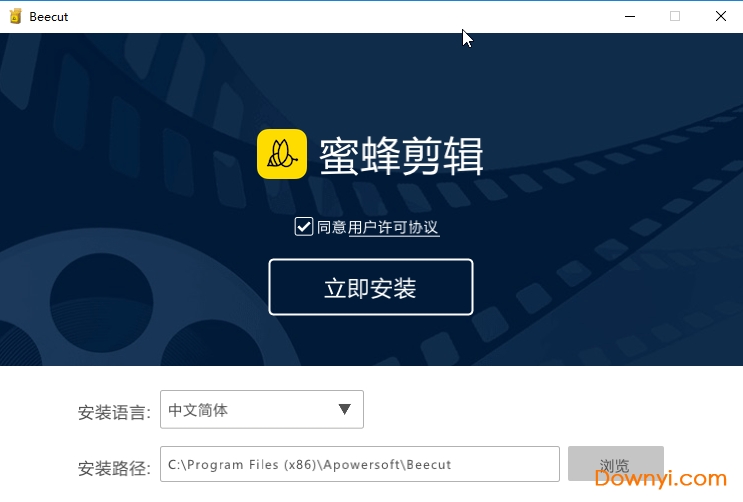Click the Beecut window title text
The image size is (743, 502).
coord(49,16)
